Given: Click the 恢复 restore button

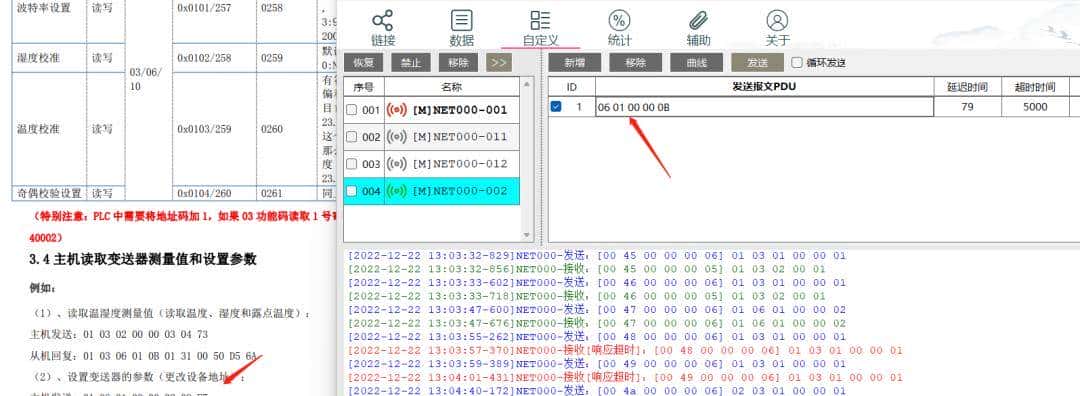Looking at the screenshot, I should point(363,63).
